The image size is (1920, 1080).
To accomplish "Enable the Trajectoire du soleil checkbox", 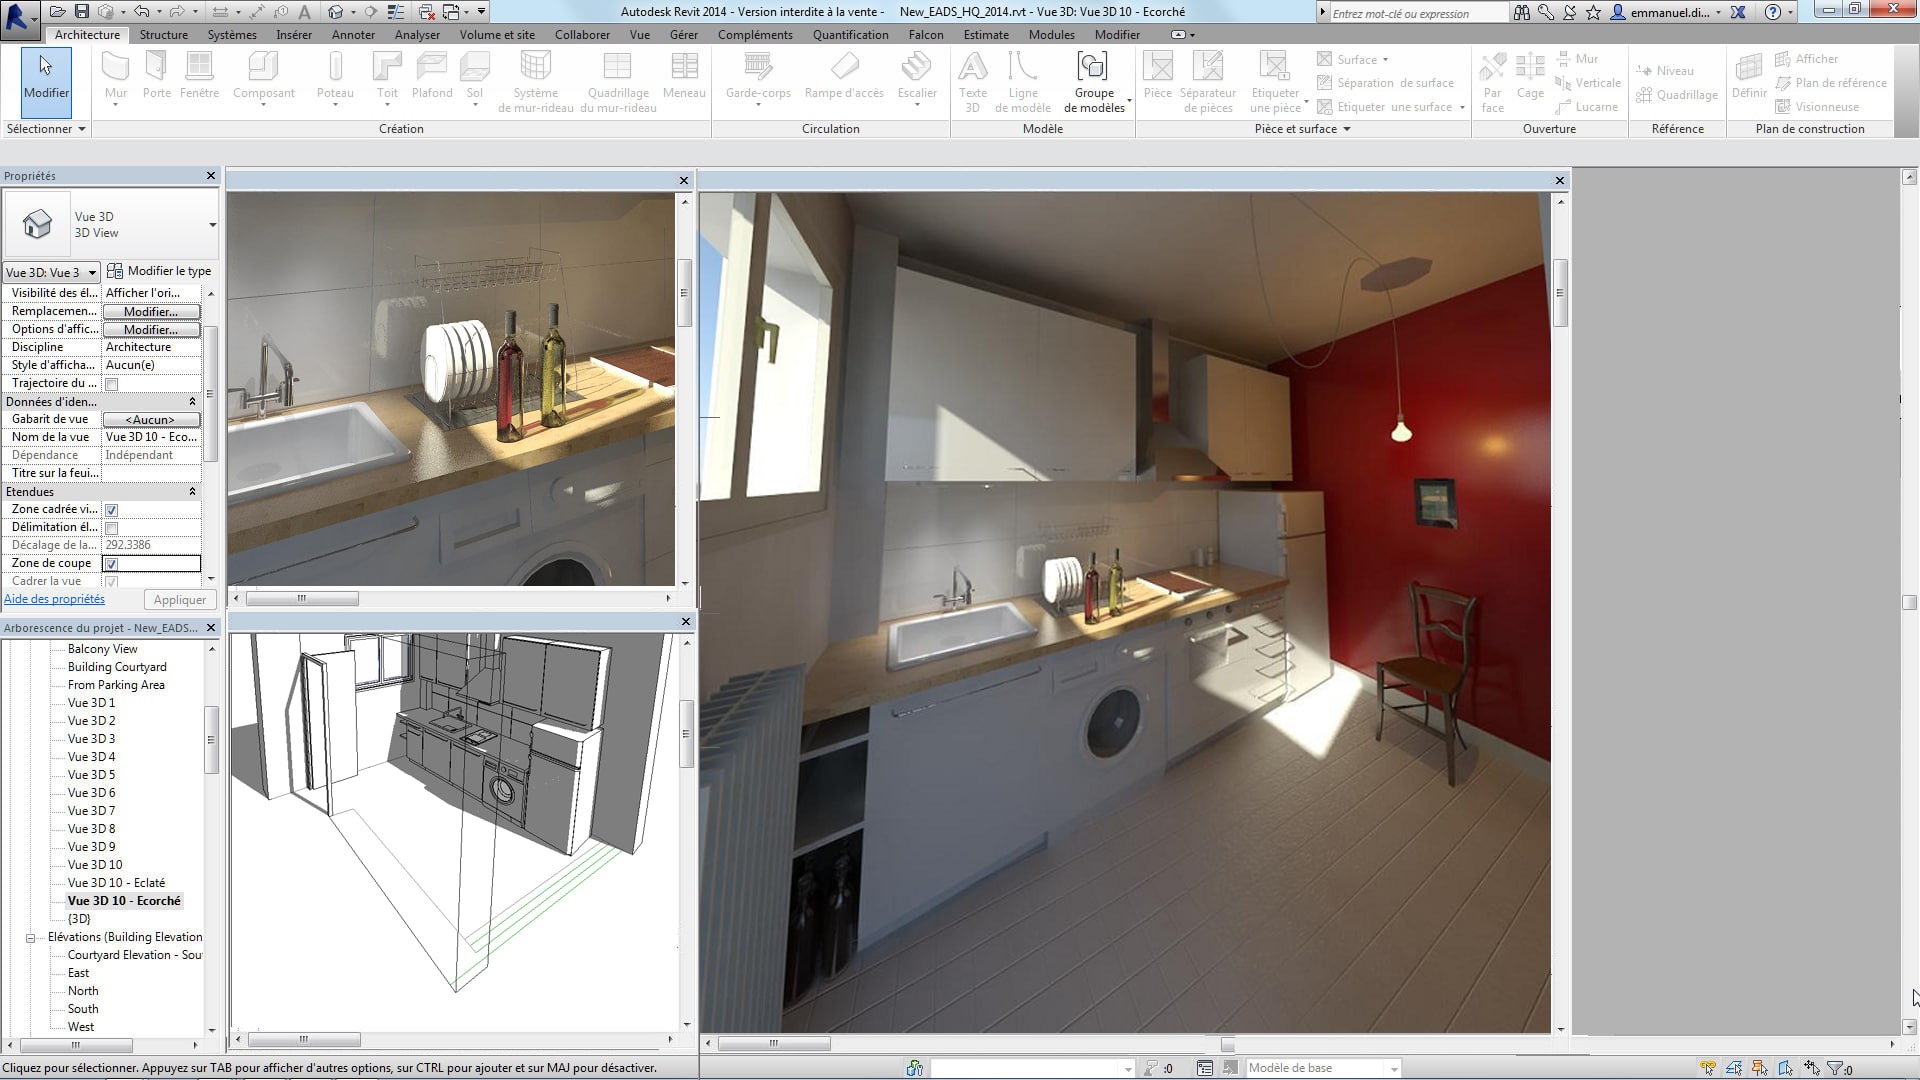I will 112,384.
